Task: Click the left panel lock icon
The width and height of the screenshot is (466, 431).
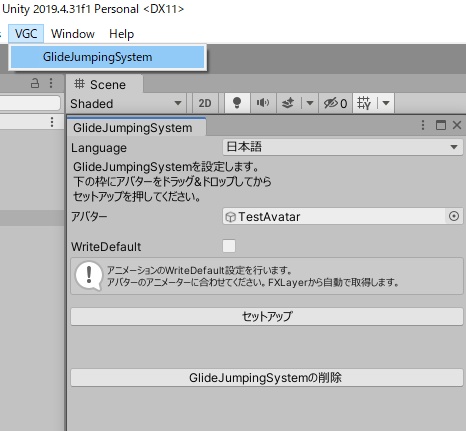Action: [x=35, y=83]
